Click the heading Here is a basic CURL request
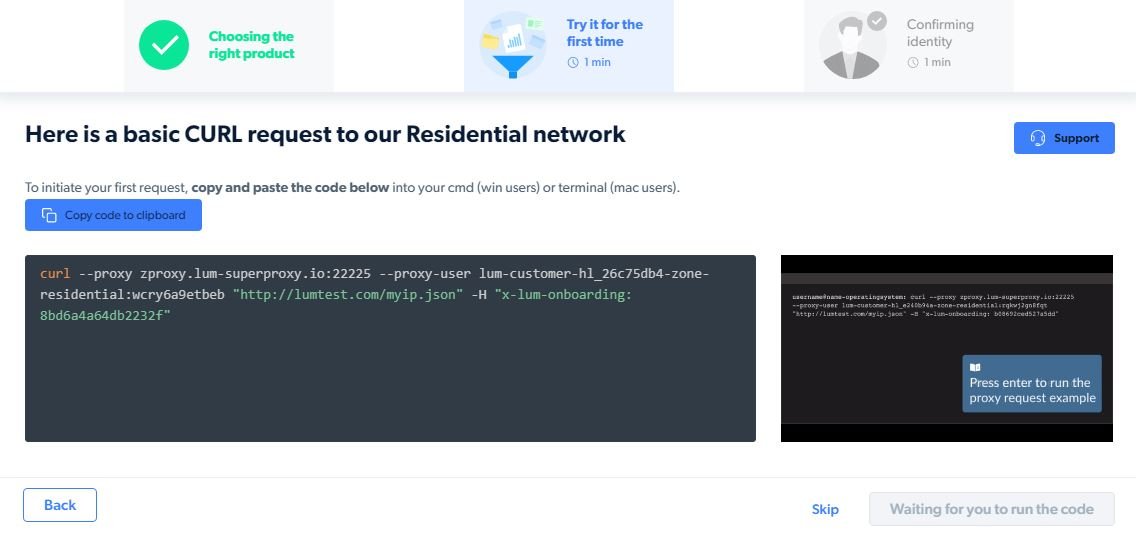Viewport: 1136px width, 538px height. [x=325, y=134]
